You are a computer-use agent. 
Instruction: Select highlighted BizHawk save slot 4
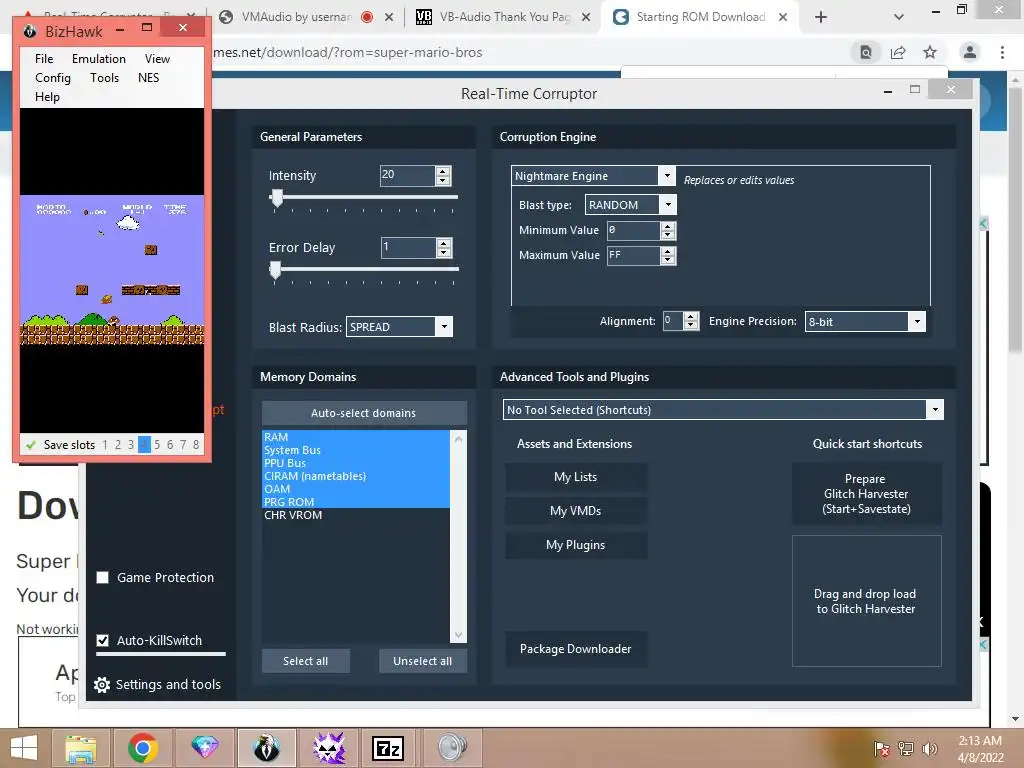[144, 445]
